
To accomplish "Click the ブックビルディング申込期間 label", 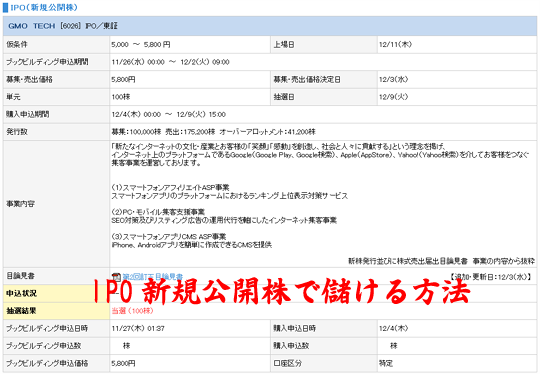I will [47, 62].
